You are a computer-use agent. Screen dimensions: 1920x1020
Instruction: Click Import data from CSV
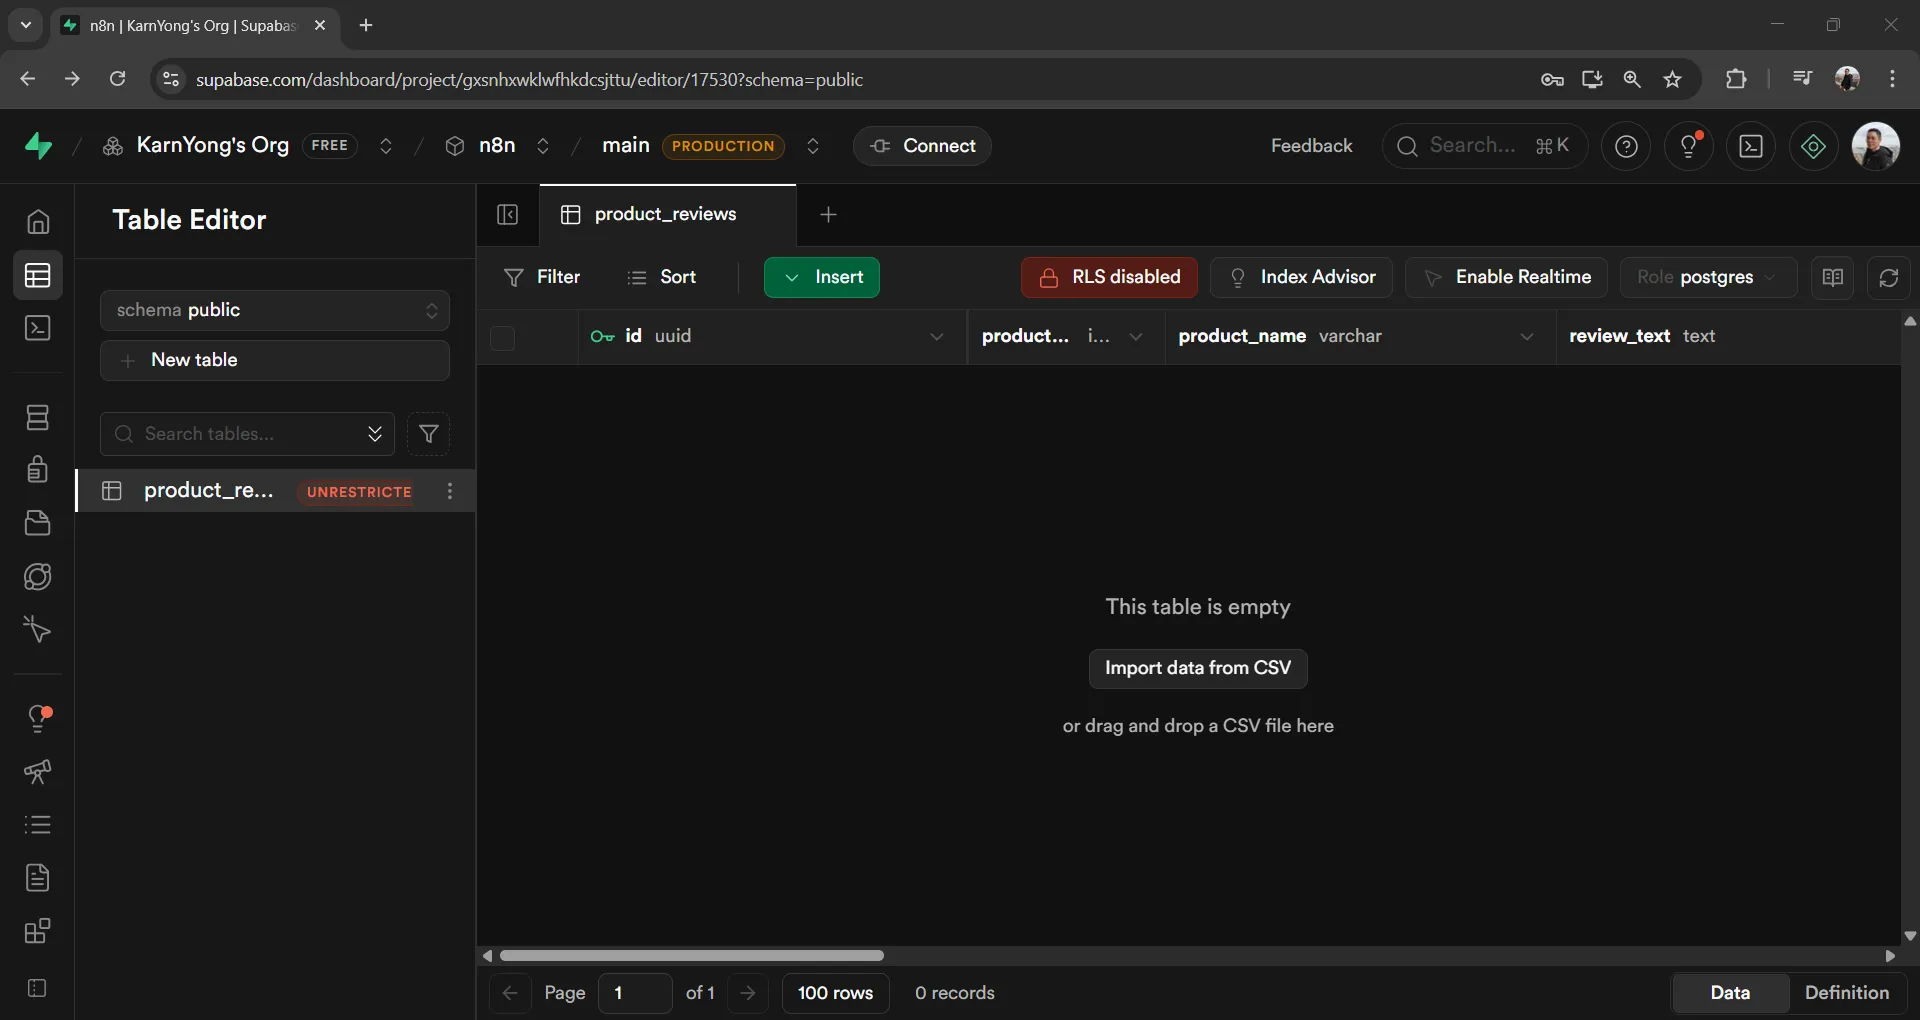coord(1197,669)
